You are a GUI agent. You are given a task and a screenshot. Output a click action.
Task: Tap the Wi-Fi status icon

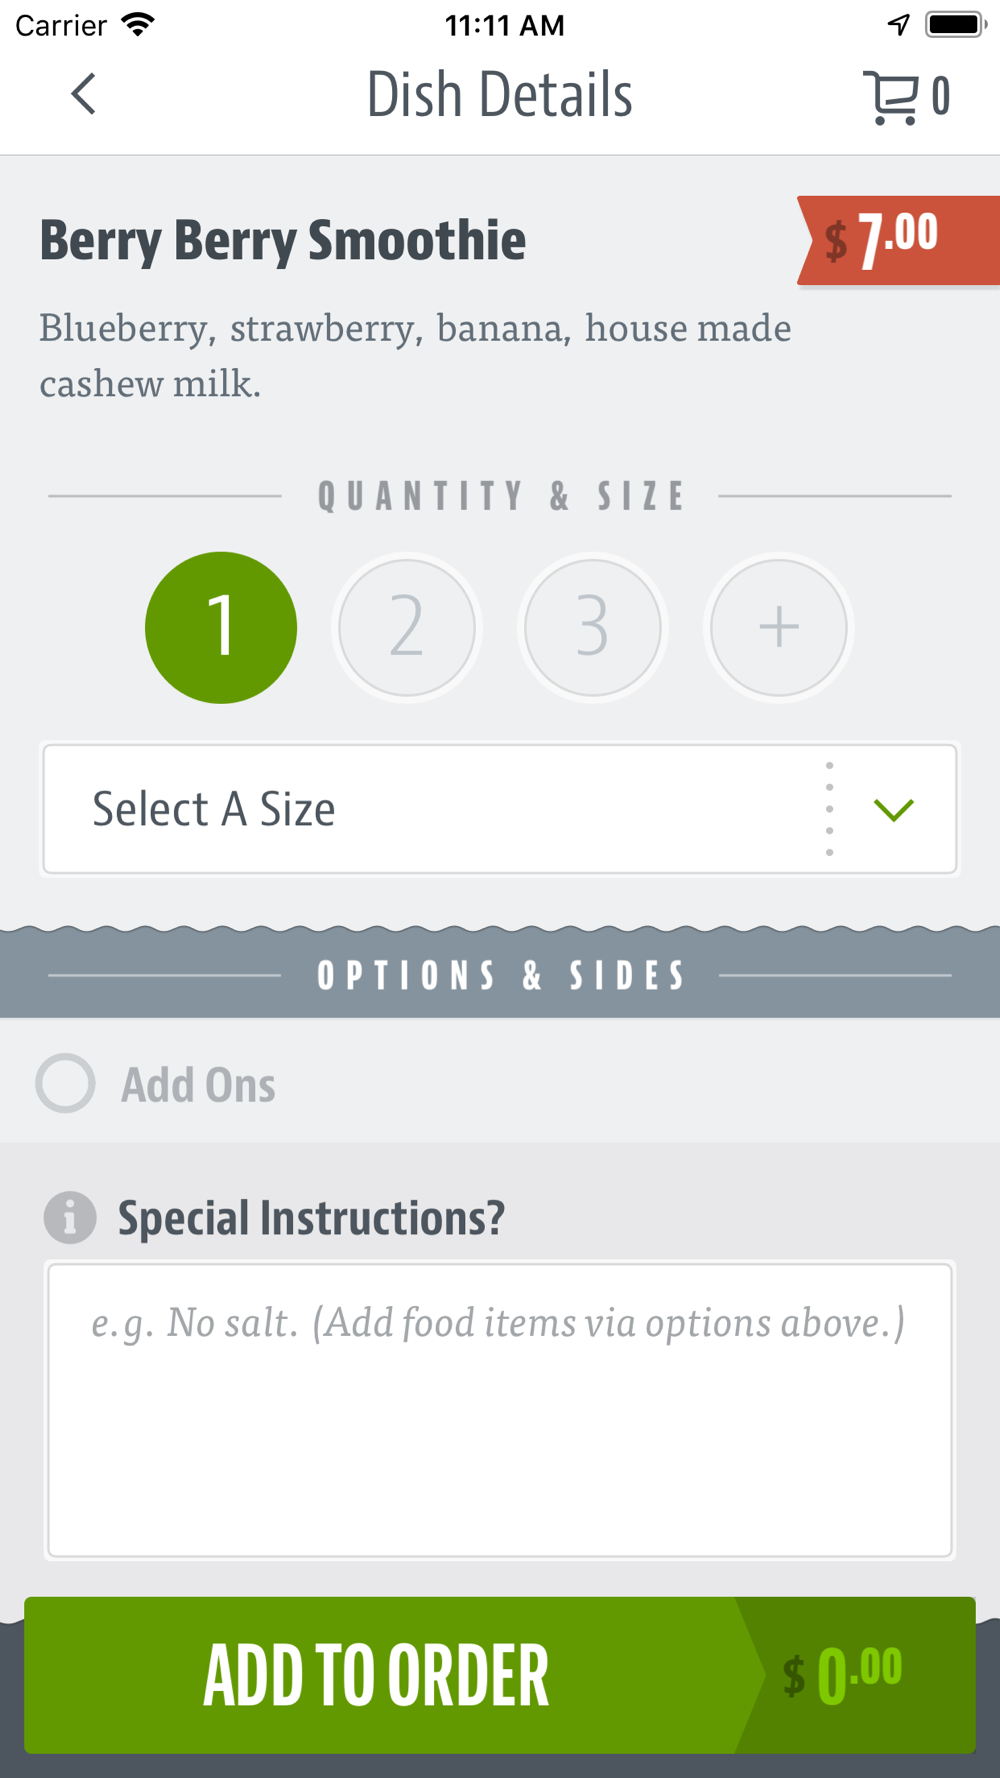138,24
